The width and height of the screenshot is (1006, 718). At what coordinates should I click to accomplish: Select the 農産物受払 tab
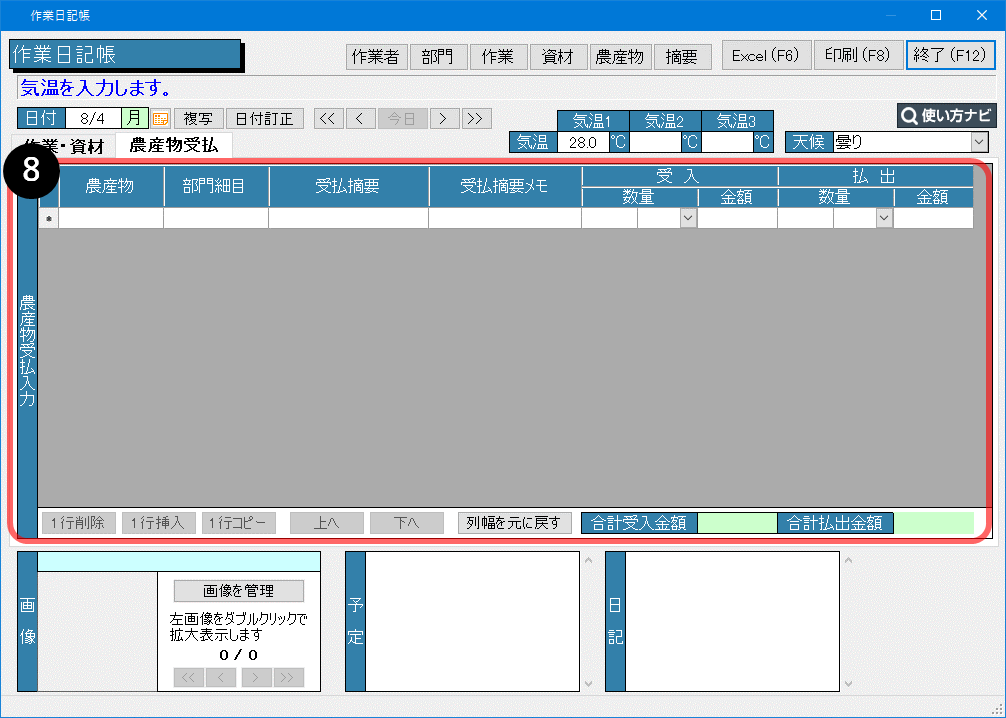click(173, 146)
